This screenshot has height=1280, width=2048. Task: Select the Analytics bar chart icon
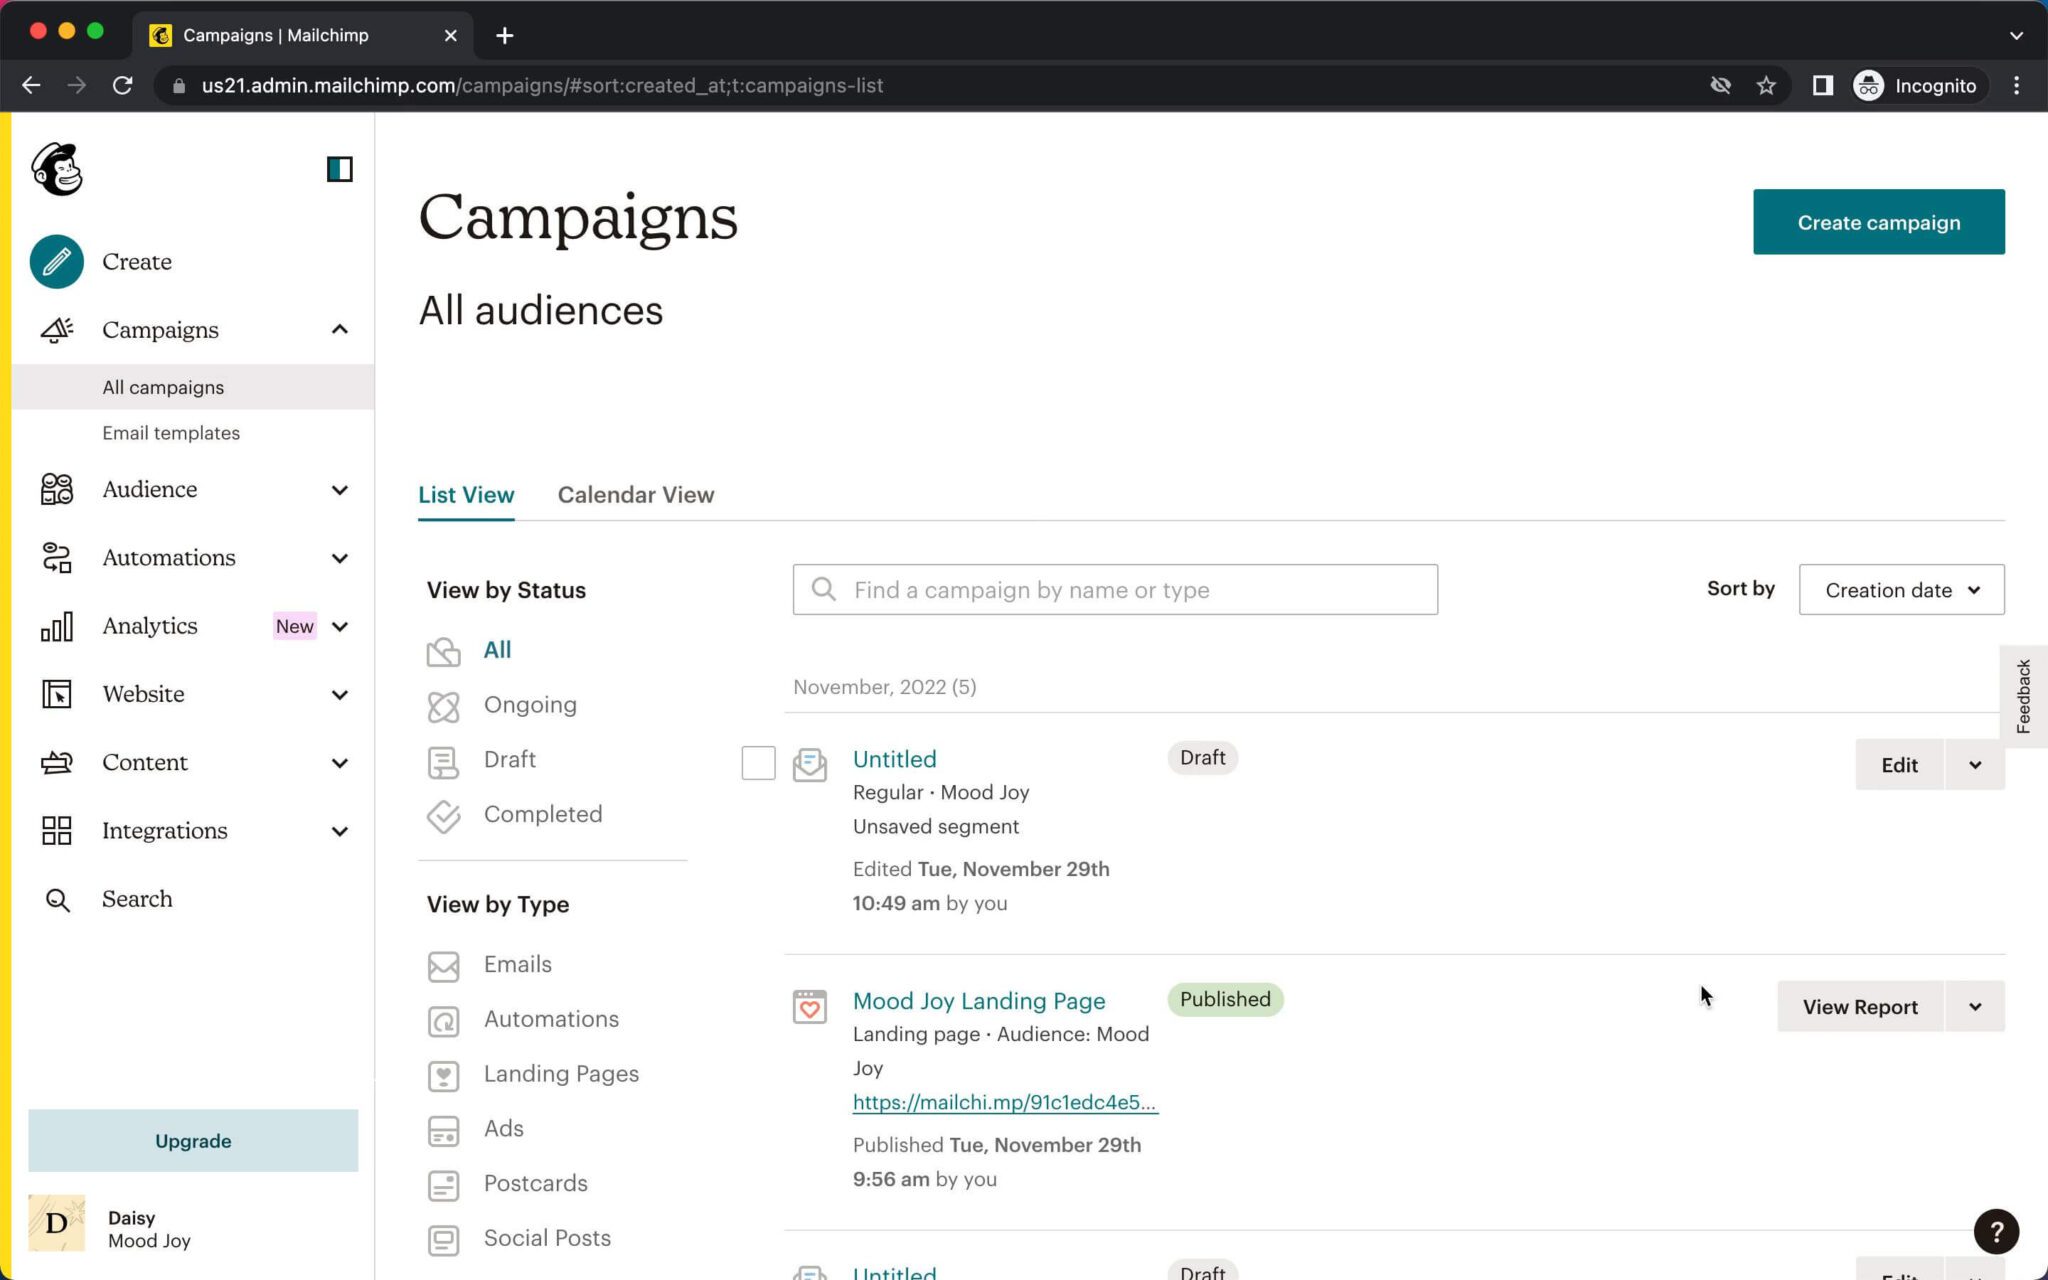tap(57, 626)
